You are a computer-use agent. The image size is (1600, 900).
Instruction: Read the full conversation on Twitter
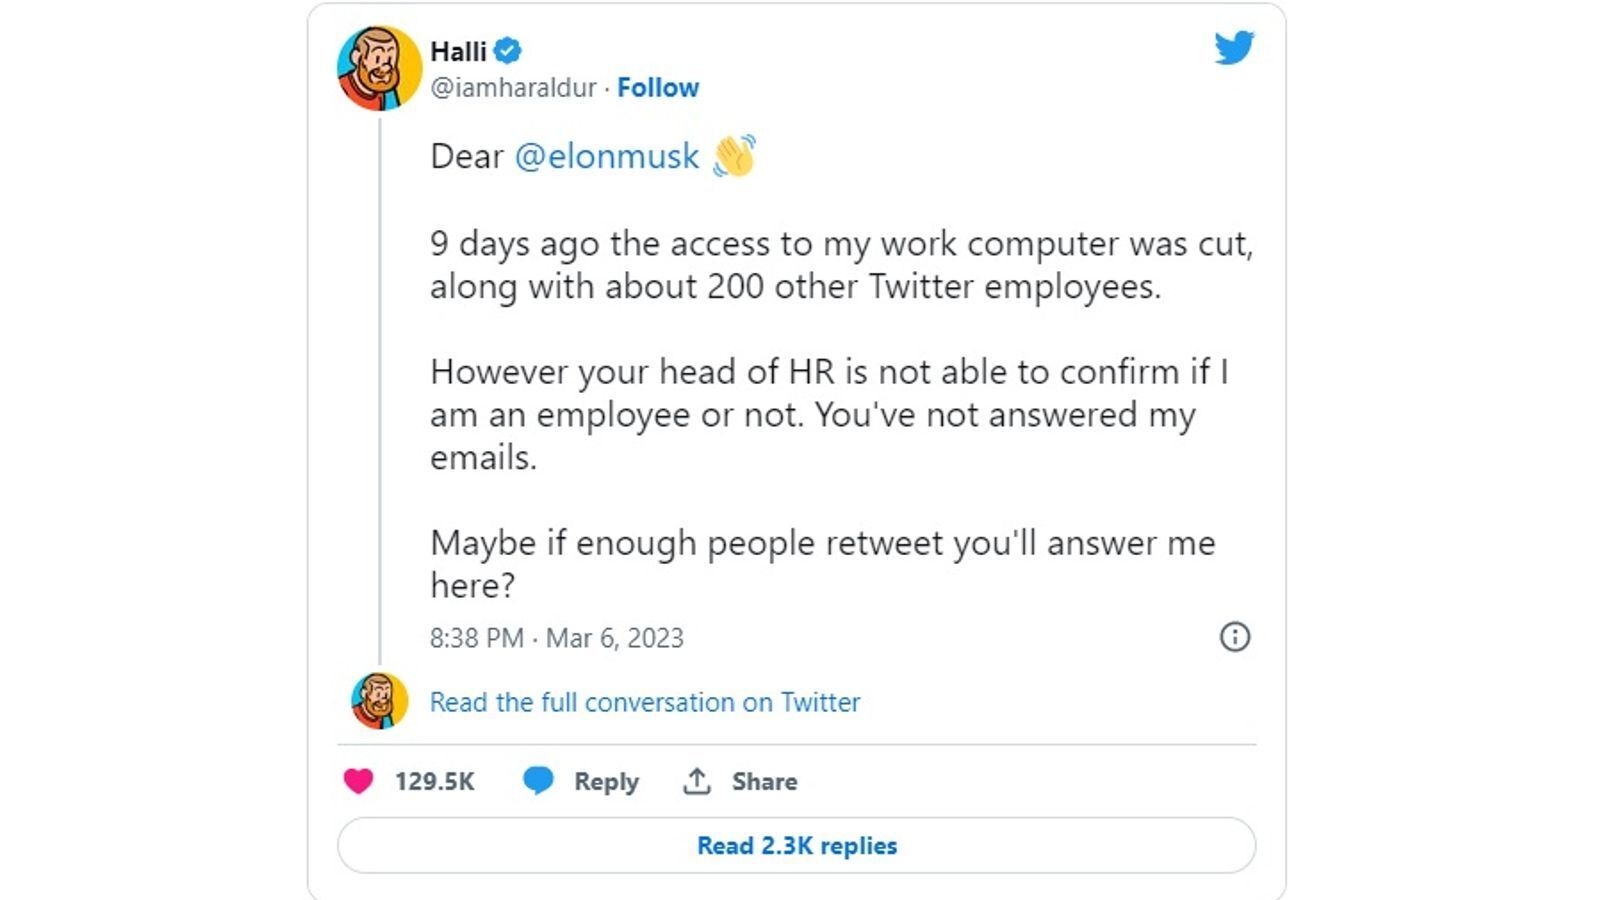tap(643, 701)
